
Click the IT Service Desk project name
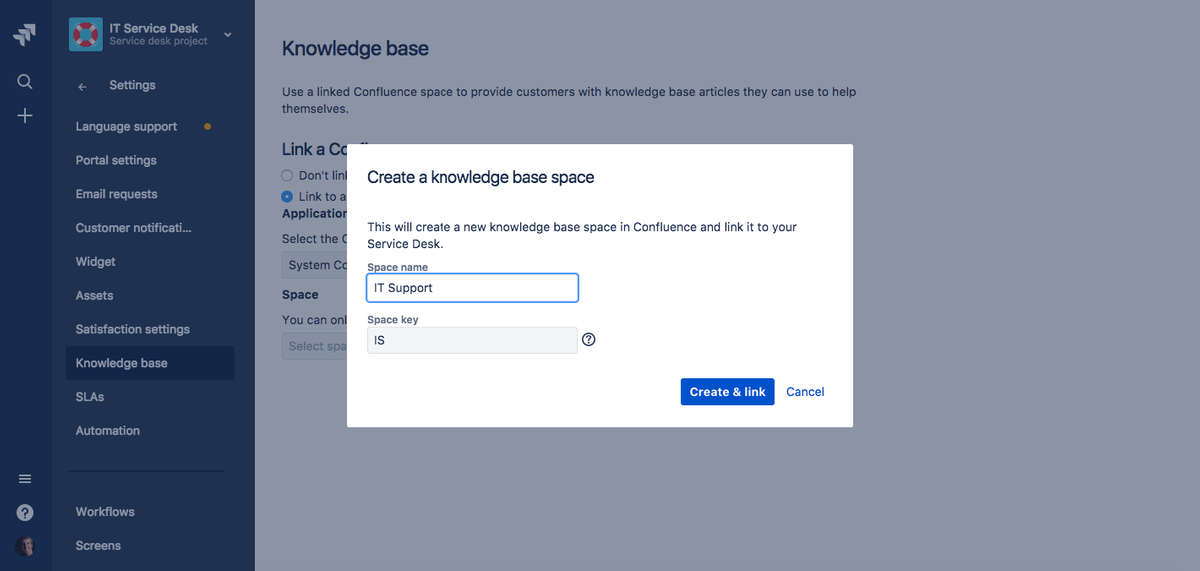click(x=153, y=28)
